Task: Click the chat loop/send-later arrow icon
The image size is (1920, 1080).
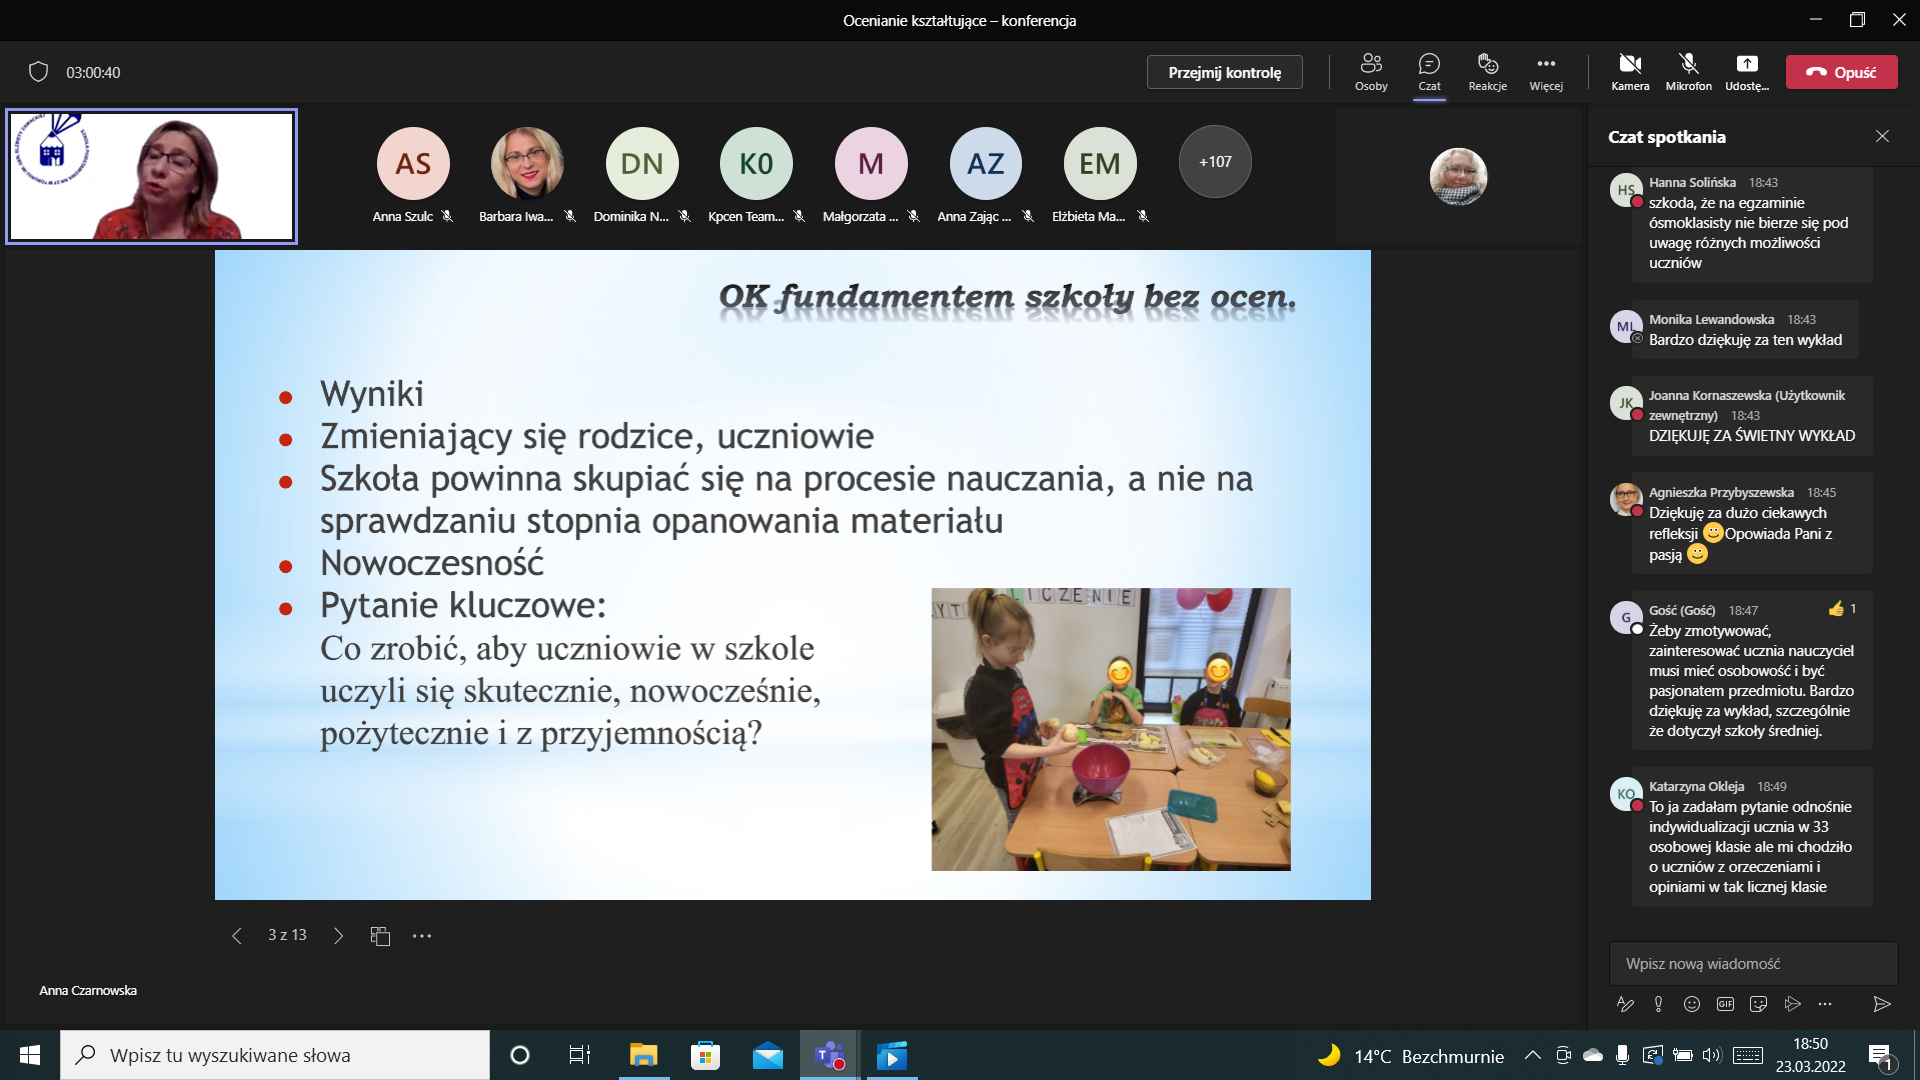Action: 1792,1003
